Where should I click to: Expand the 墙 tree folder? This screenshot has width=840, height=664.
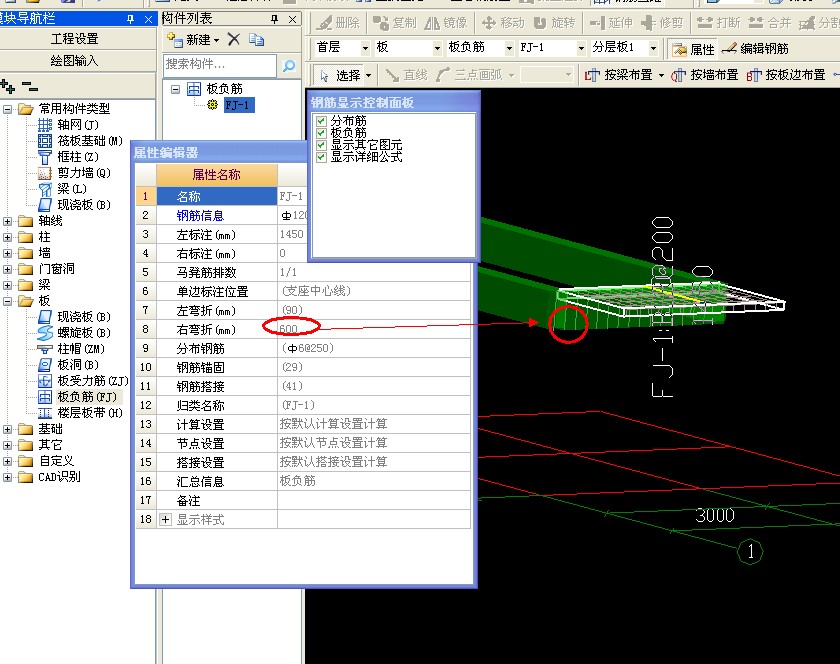[8, 253]
